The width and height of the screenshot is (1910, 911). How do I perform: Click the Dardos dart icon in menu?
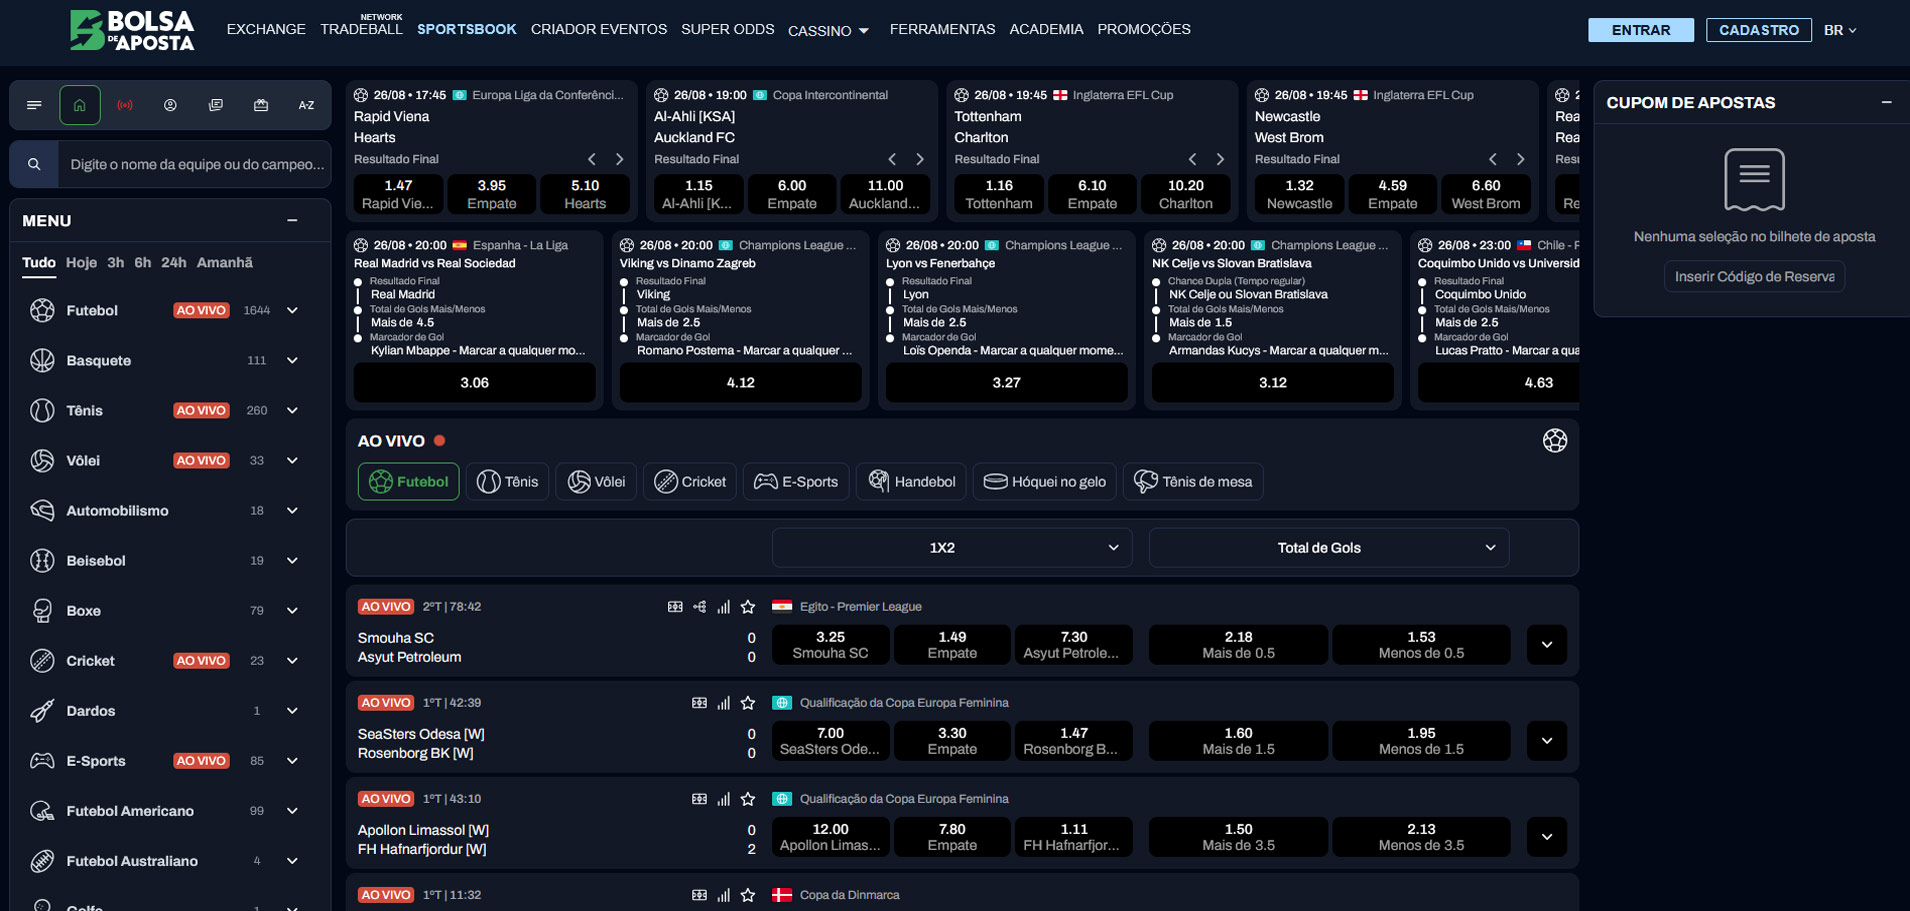click(42, 710)
